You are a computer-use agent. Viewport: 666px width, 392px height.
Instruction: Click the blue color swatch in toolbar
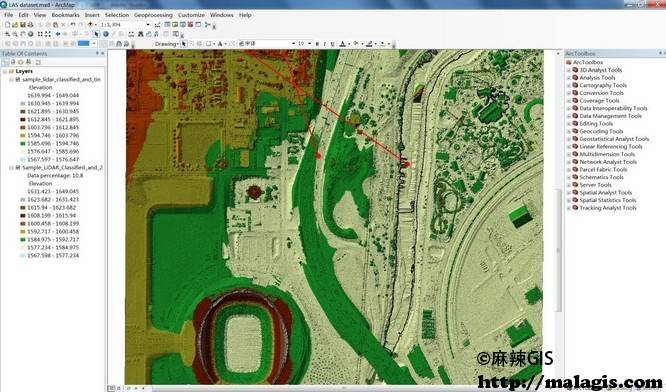84,43
